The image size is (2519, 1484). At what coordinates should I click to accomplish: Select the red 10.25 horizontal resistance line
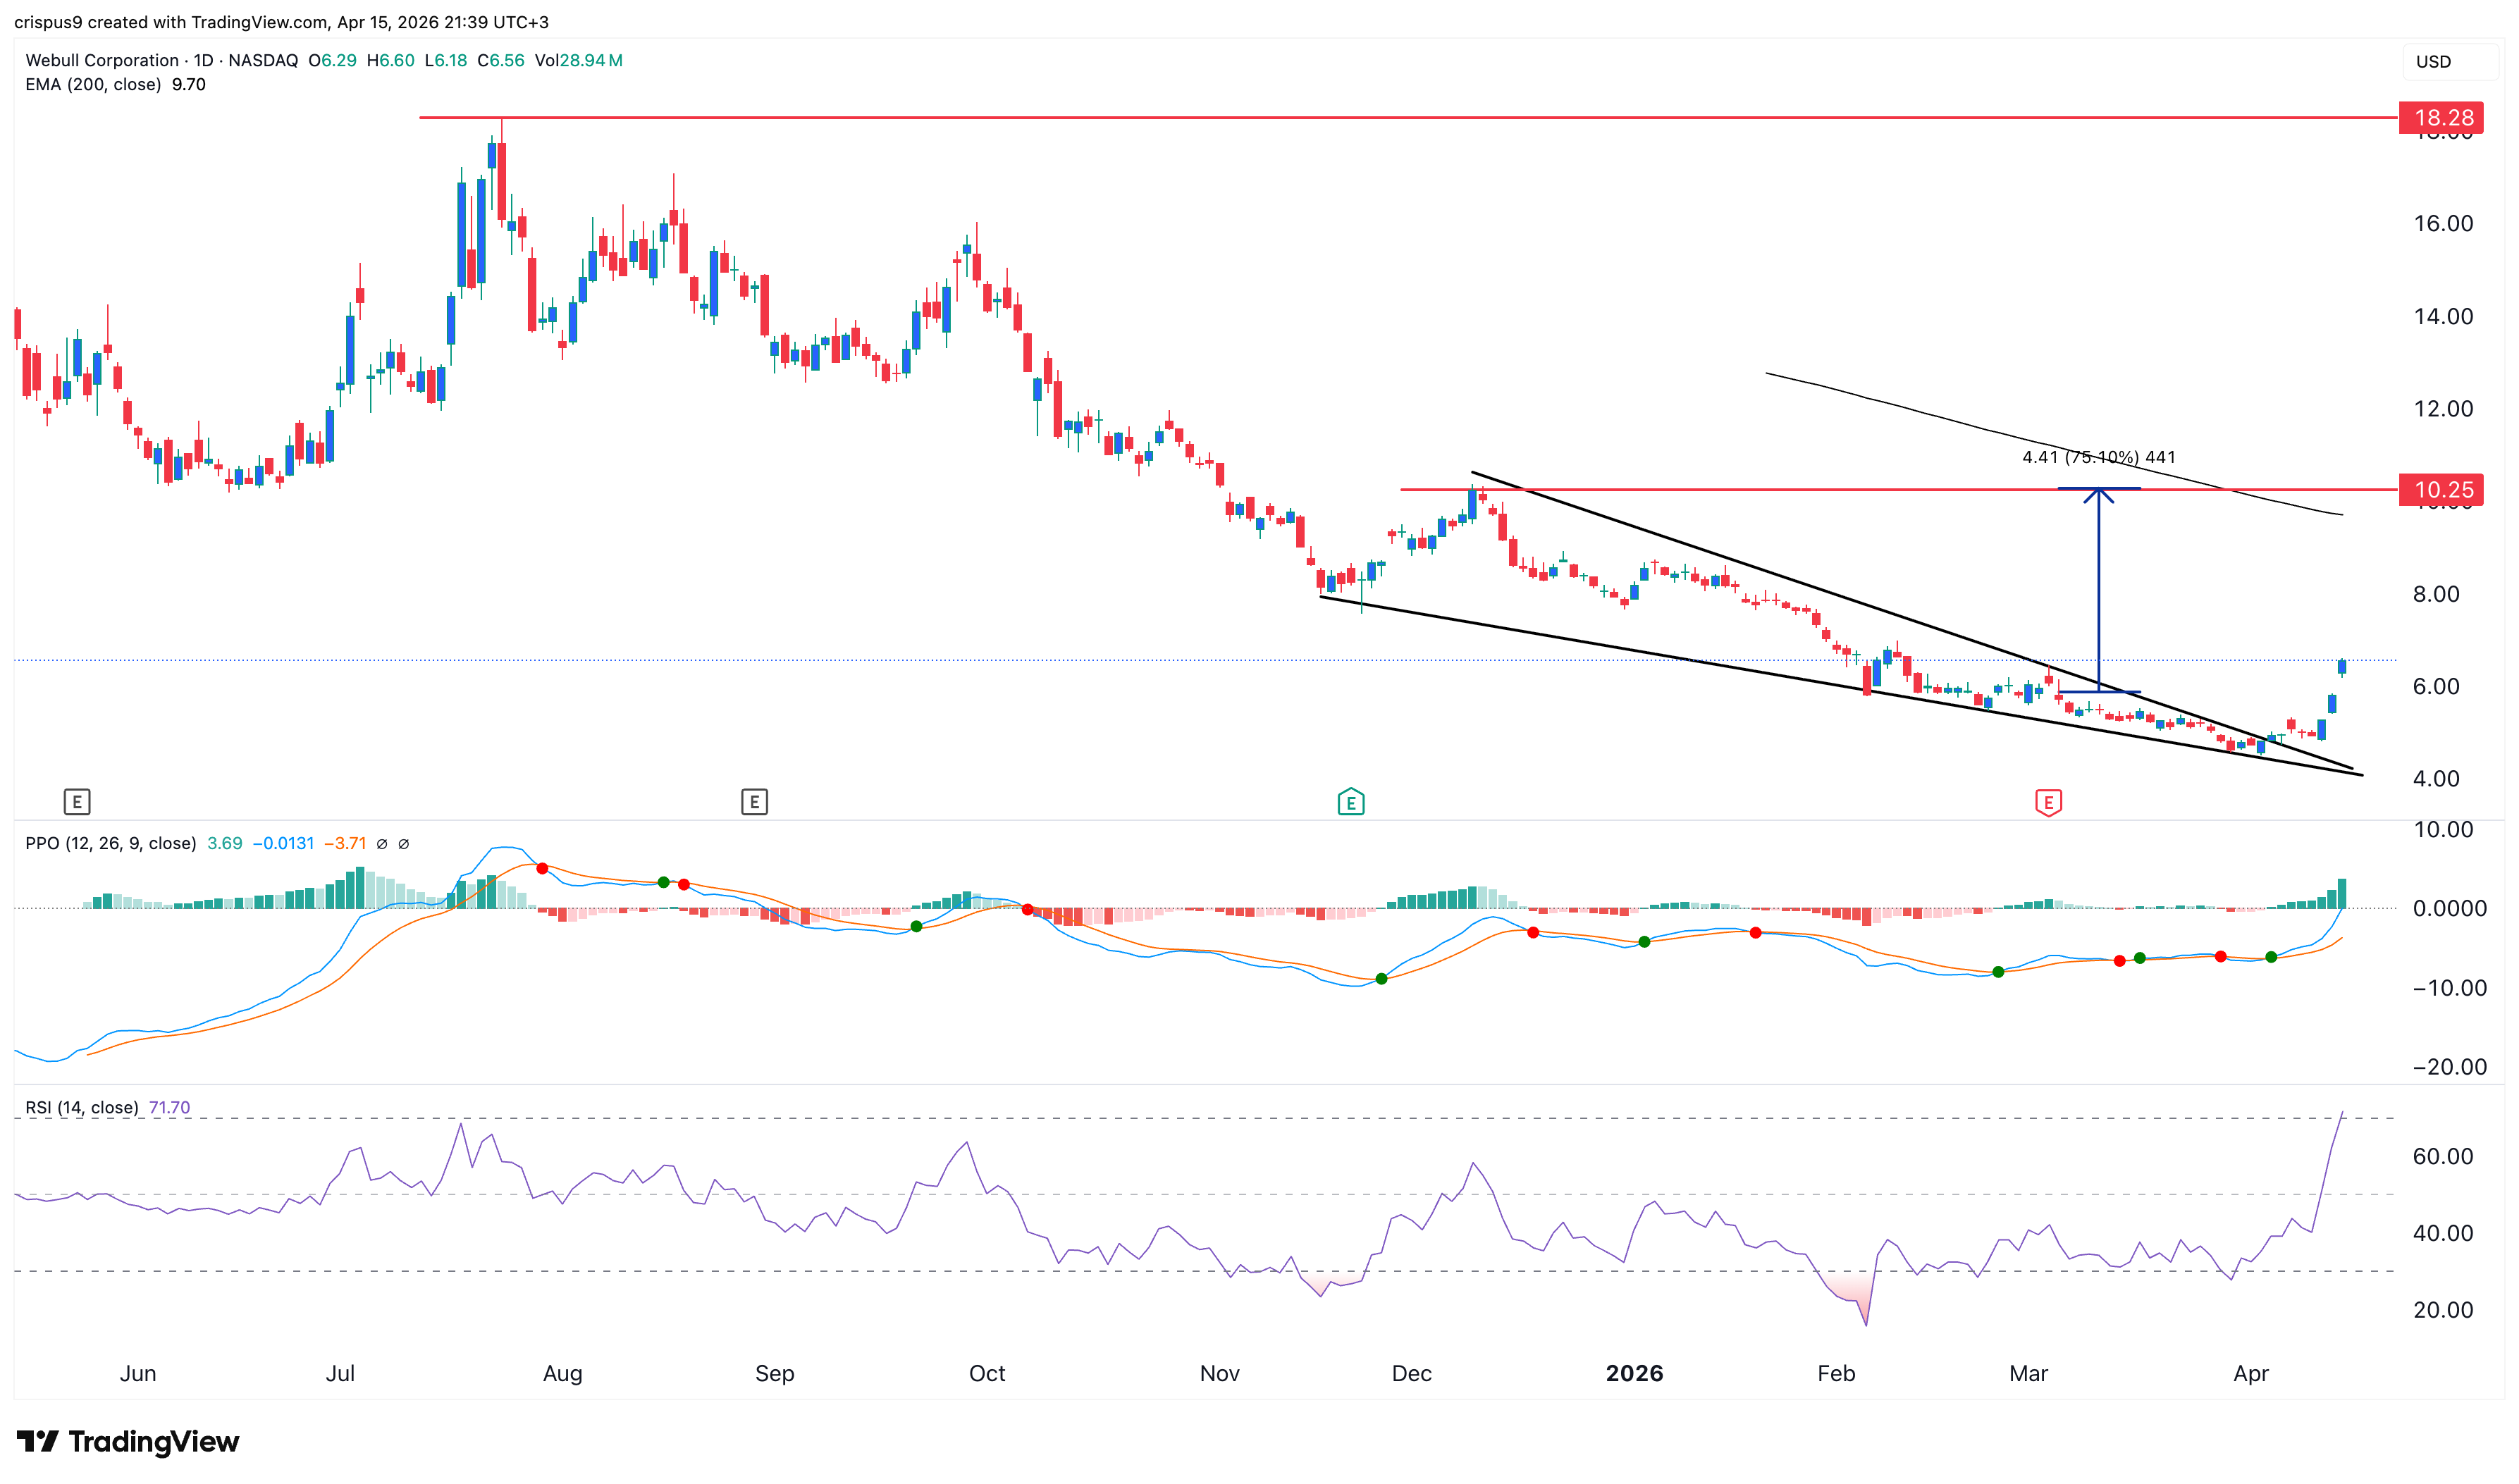point(1800,490)
